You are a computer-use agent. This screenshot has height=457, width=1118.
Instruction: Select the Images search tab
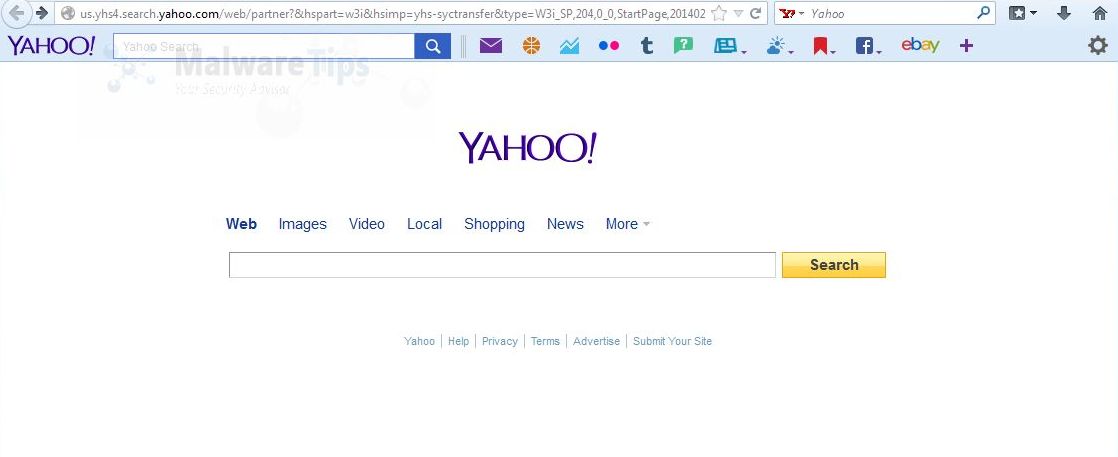click(x=302, y=224)
